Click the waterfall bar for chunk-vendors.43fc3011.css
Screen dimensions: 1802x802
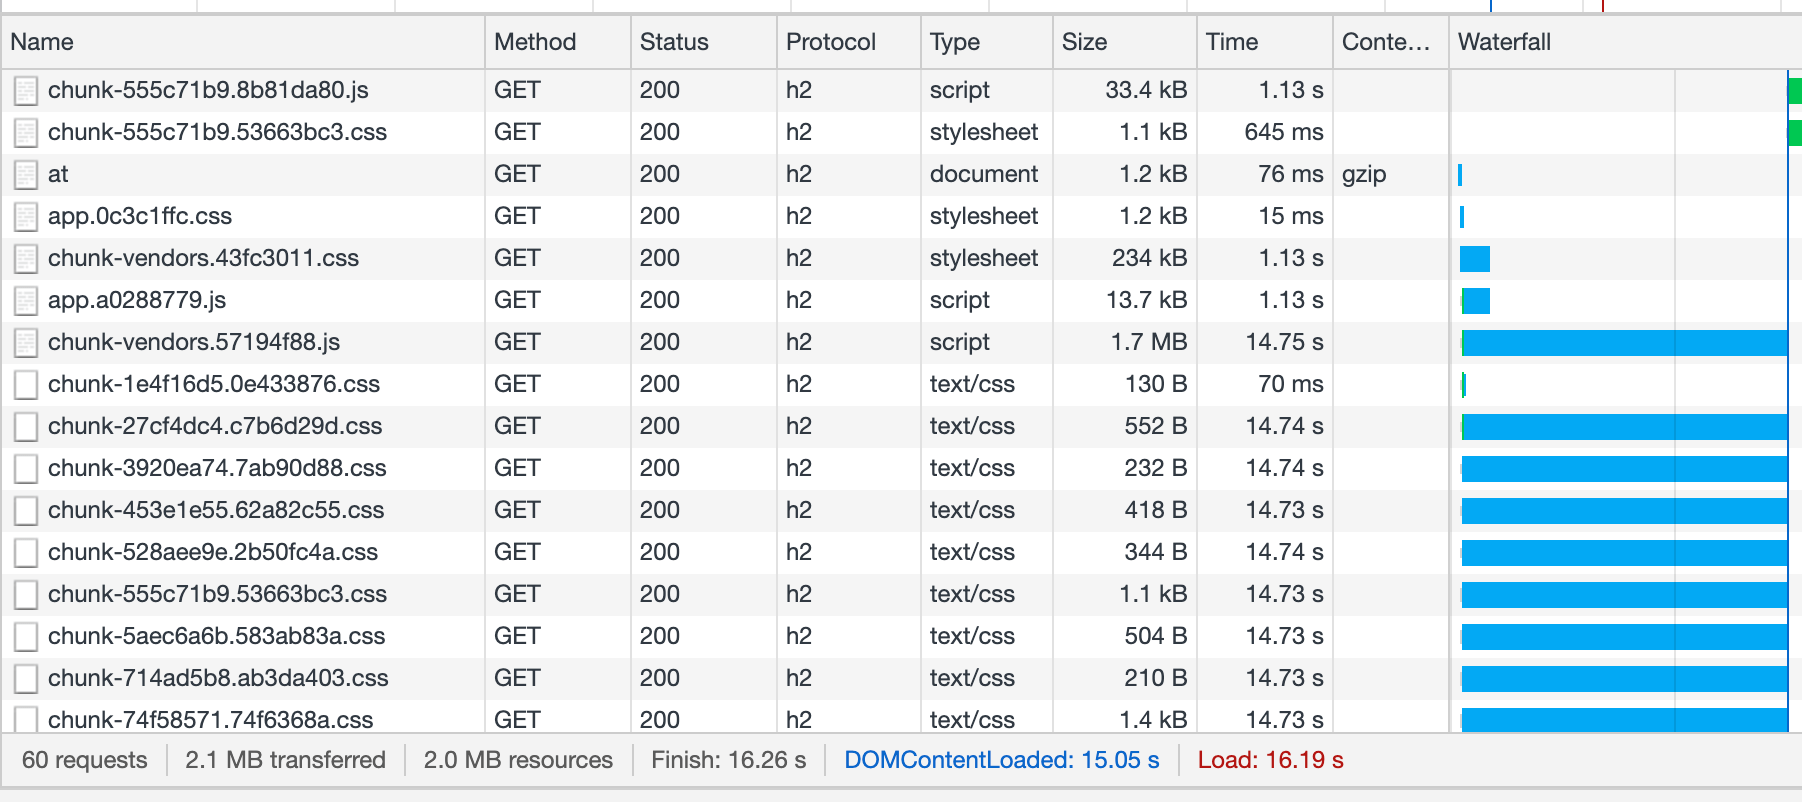tap(1475, 259)
